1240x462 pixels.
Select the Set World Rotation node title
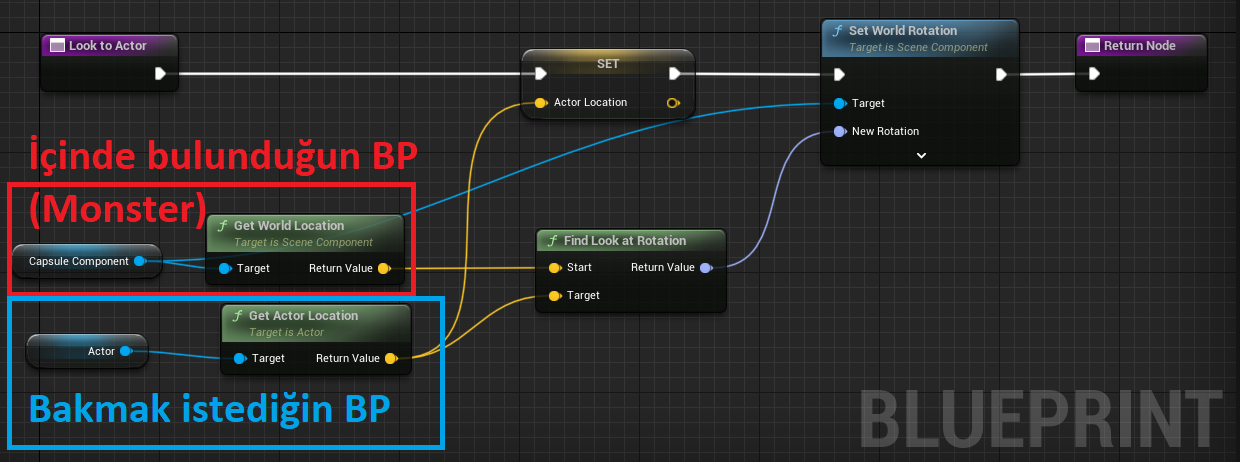point(903,31)
